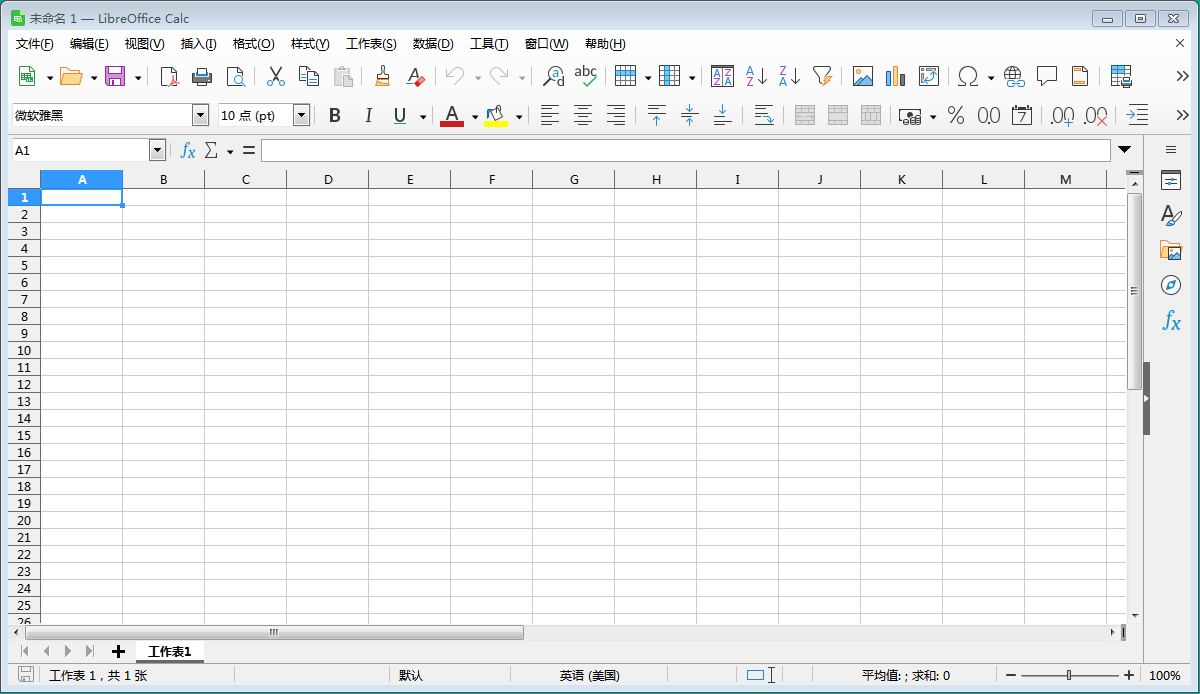The image size is (1200, 694).
Task: Toggle Bold formatting
Action: pyautogui.click(x=335, y=116)
